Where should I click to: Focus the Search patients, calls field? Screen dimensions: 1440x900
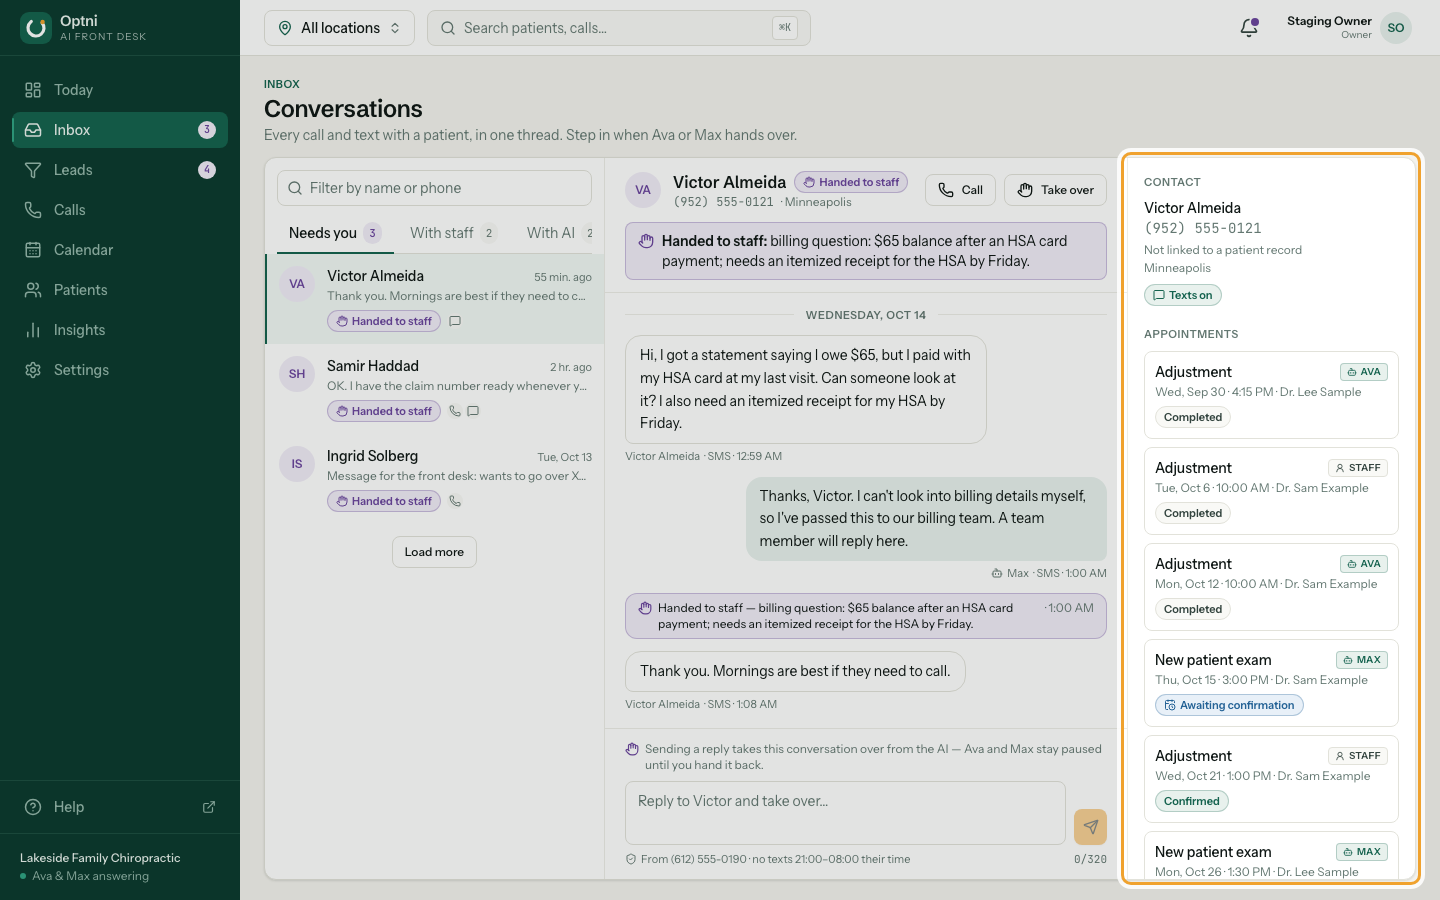coord(619,28)
